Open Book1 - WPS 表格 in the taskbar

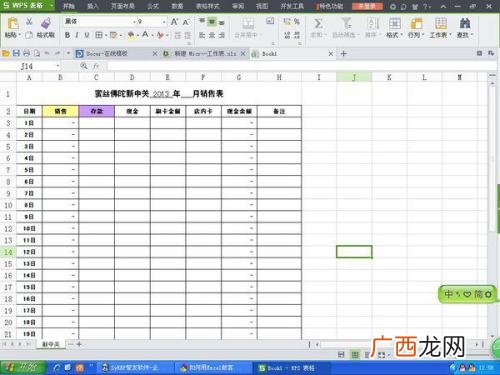tap(291, 368)
